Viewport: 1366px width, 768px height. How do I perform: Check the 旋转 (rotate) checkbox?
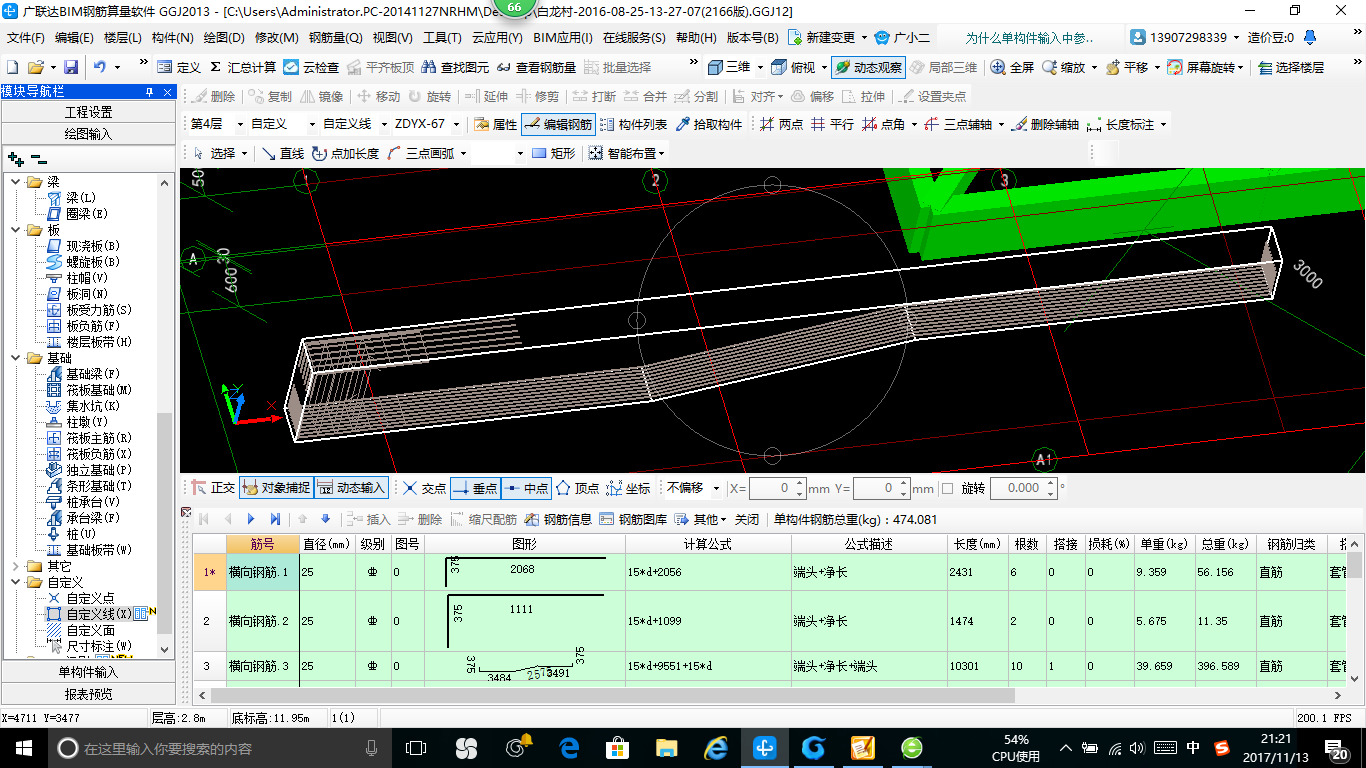pos(947,488)
